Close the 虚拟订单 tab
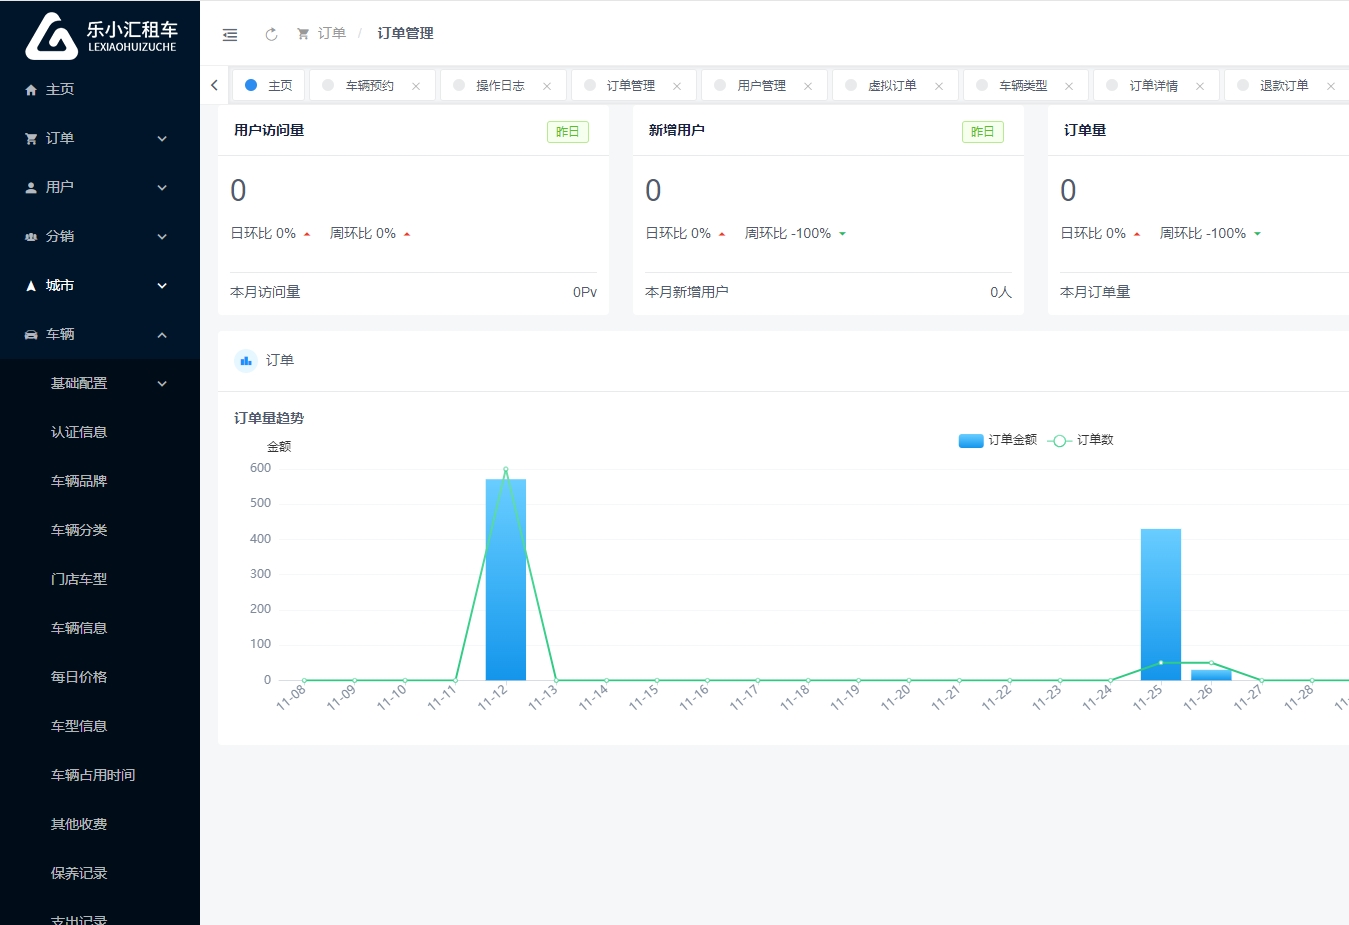Screen dimensions: 1349x925 pos(939,86)
